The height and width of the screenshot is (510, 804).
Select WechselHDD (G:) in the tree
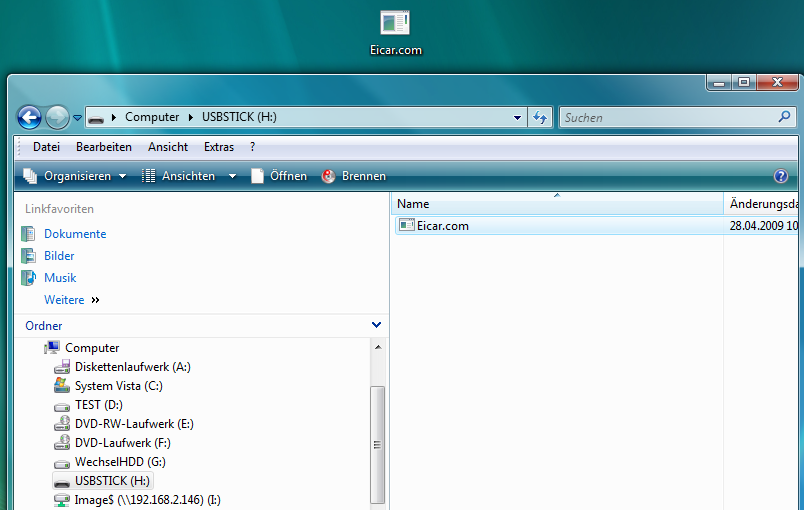click(x=120, y=462)
